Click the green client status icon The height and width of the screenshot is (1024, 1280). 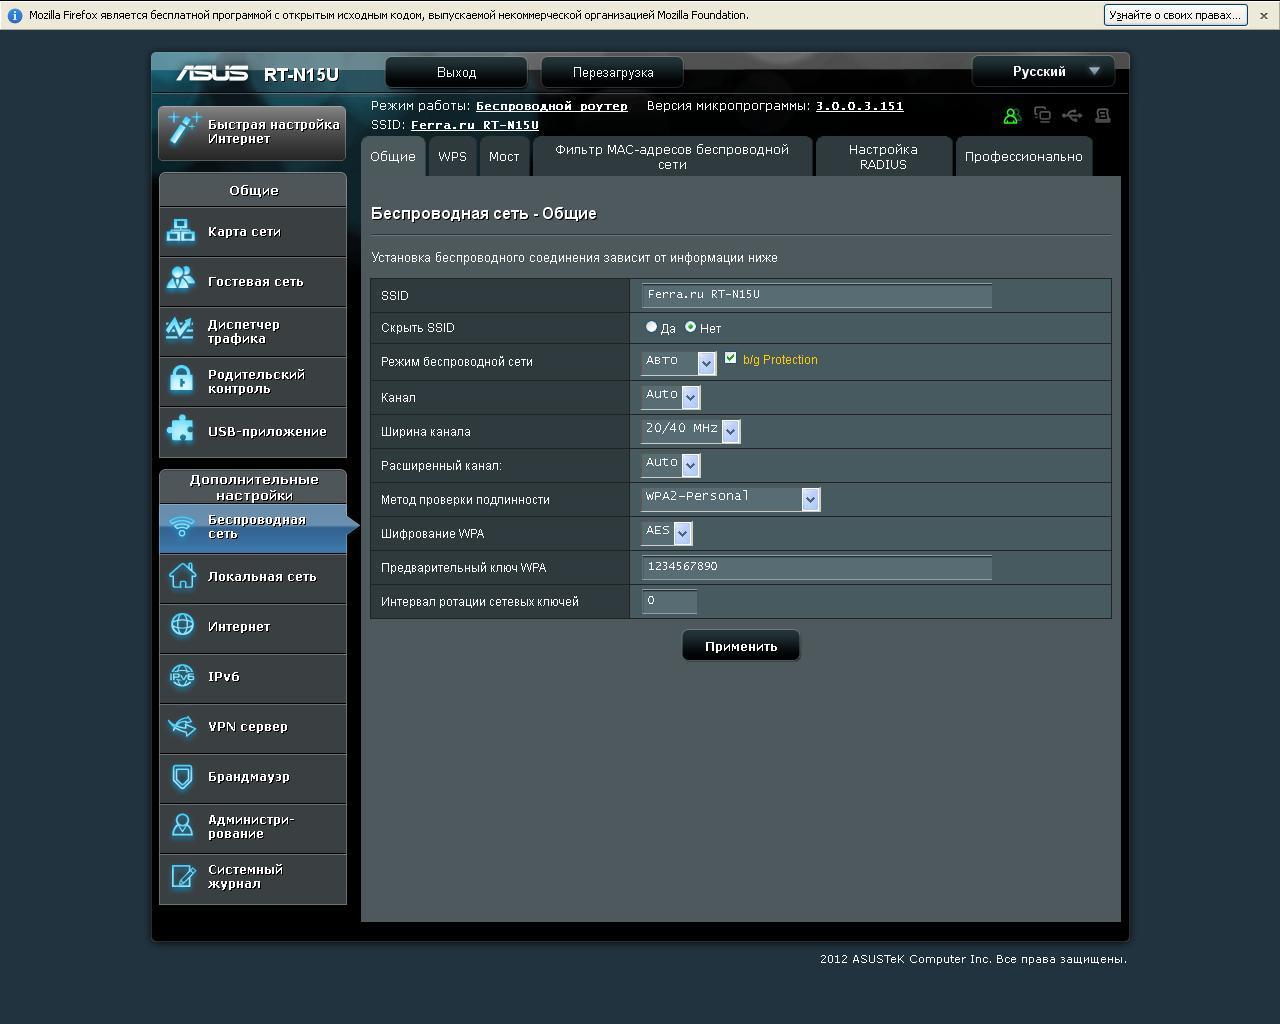click(x=1011, y=116)
